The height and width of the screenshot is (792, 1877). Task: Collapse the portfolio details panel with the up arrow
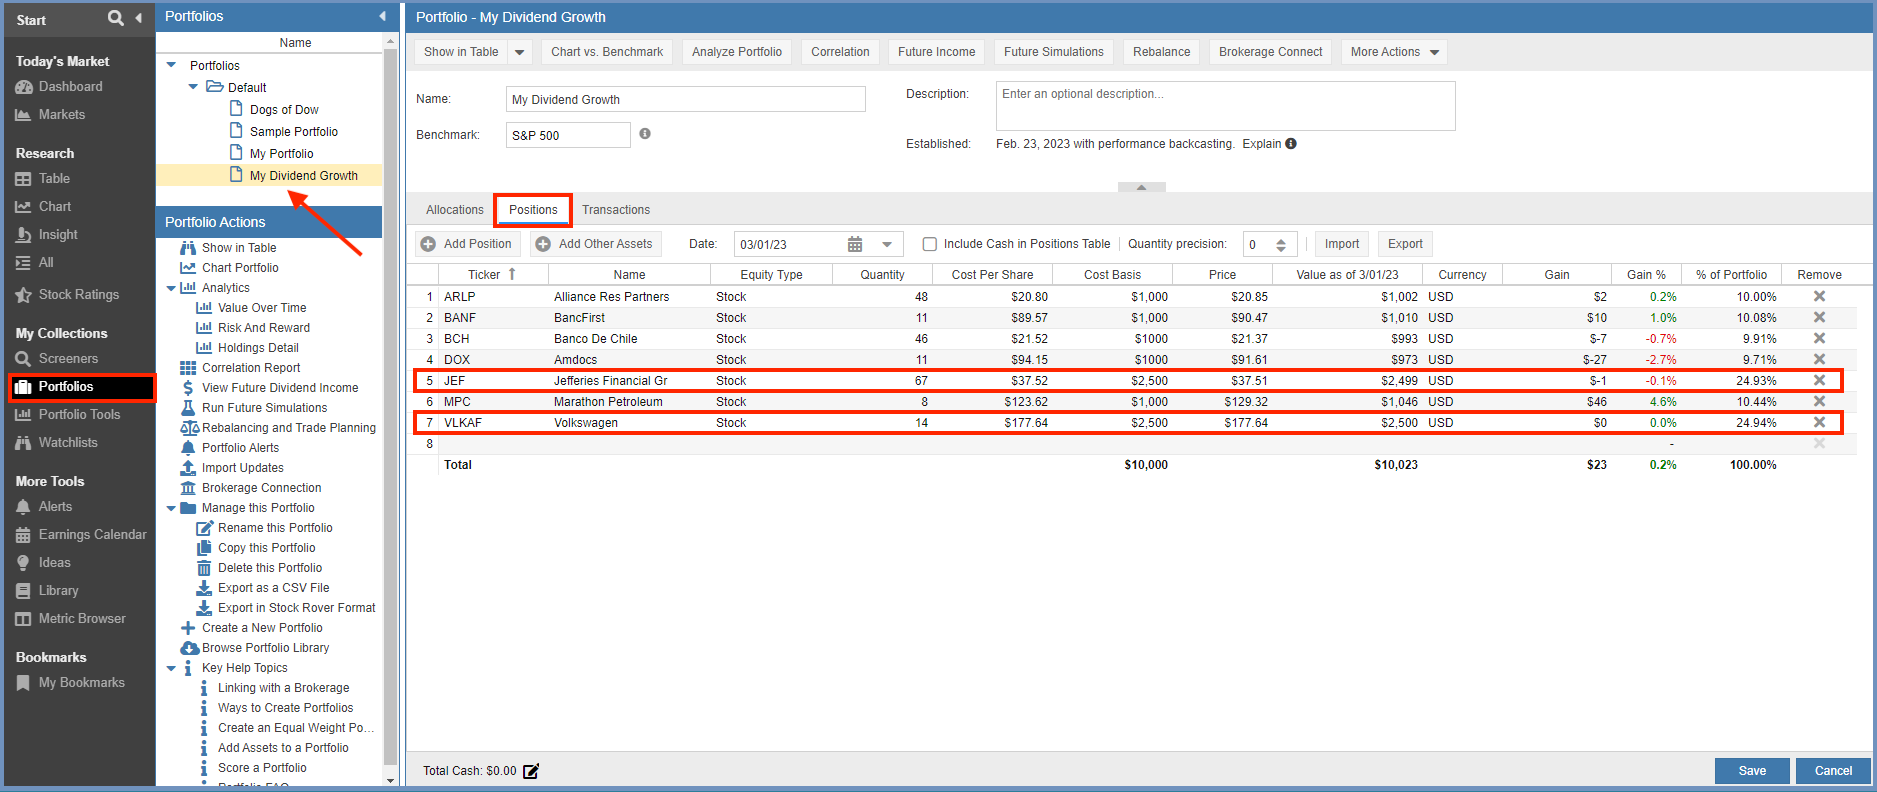(x=1141, y=187)
